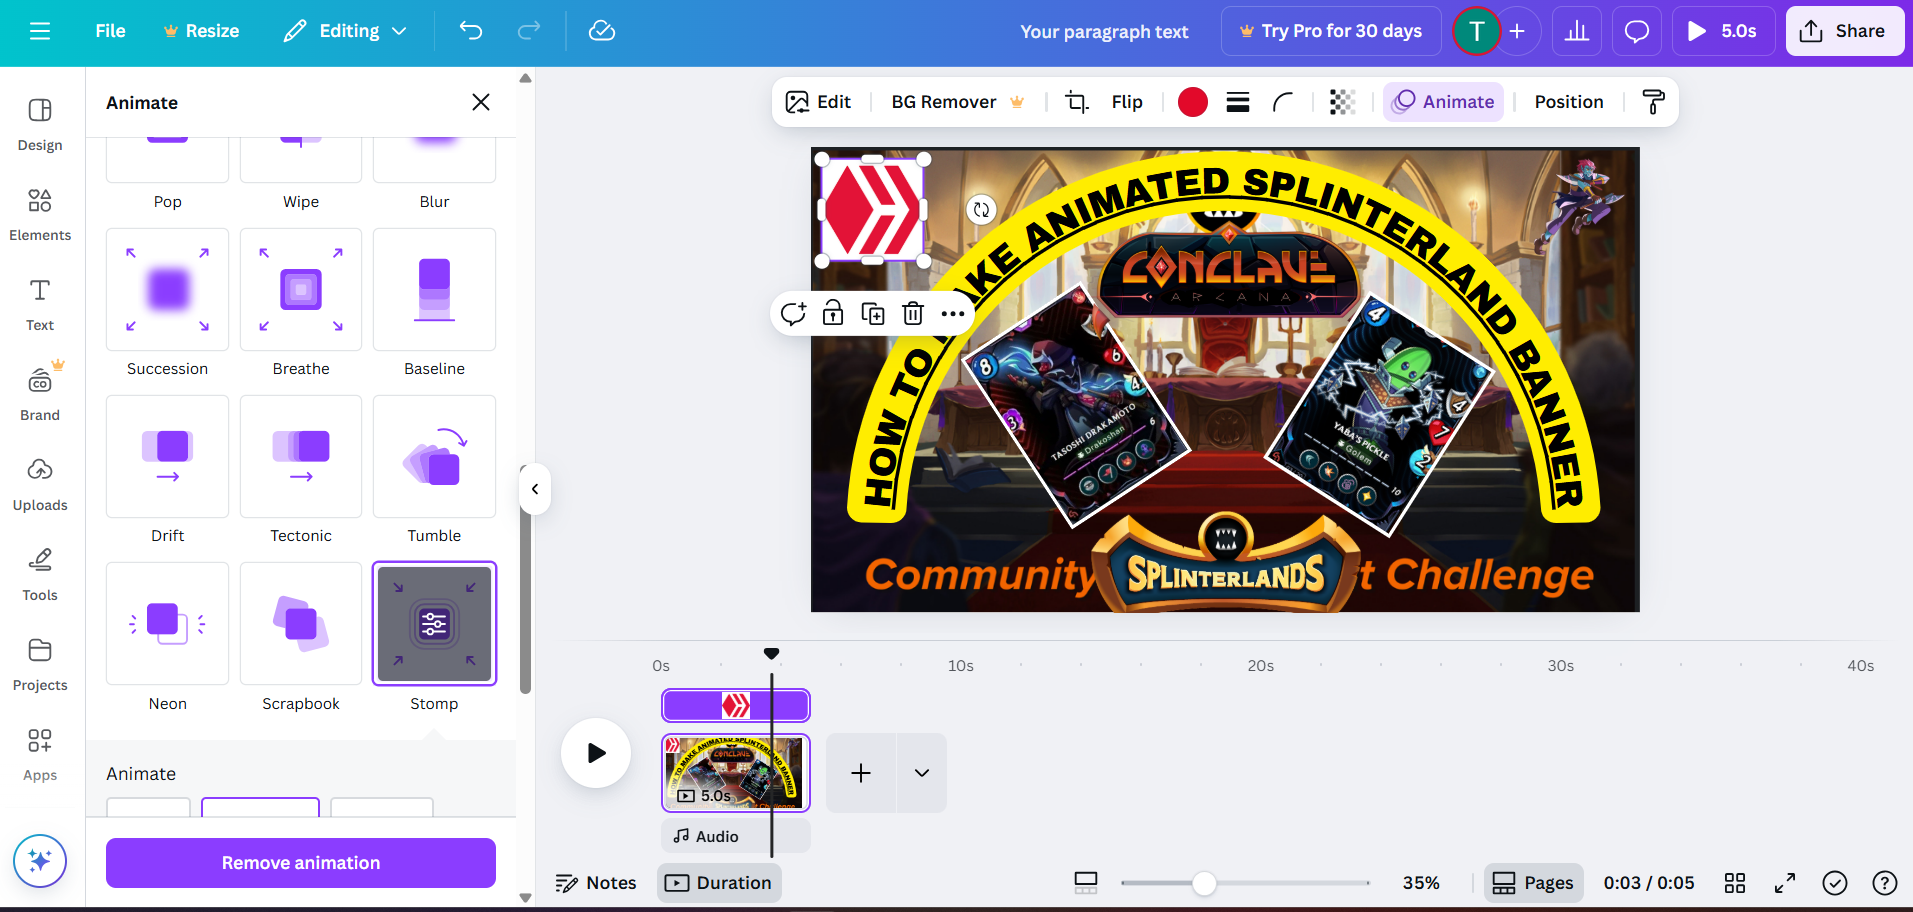The width and height of the screenshot is (1913, 912).
Task: Apply the Breathe animation
Action: 301,290
